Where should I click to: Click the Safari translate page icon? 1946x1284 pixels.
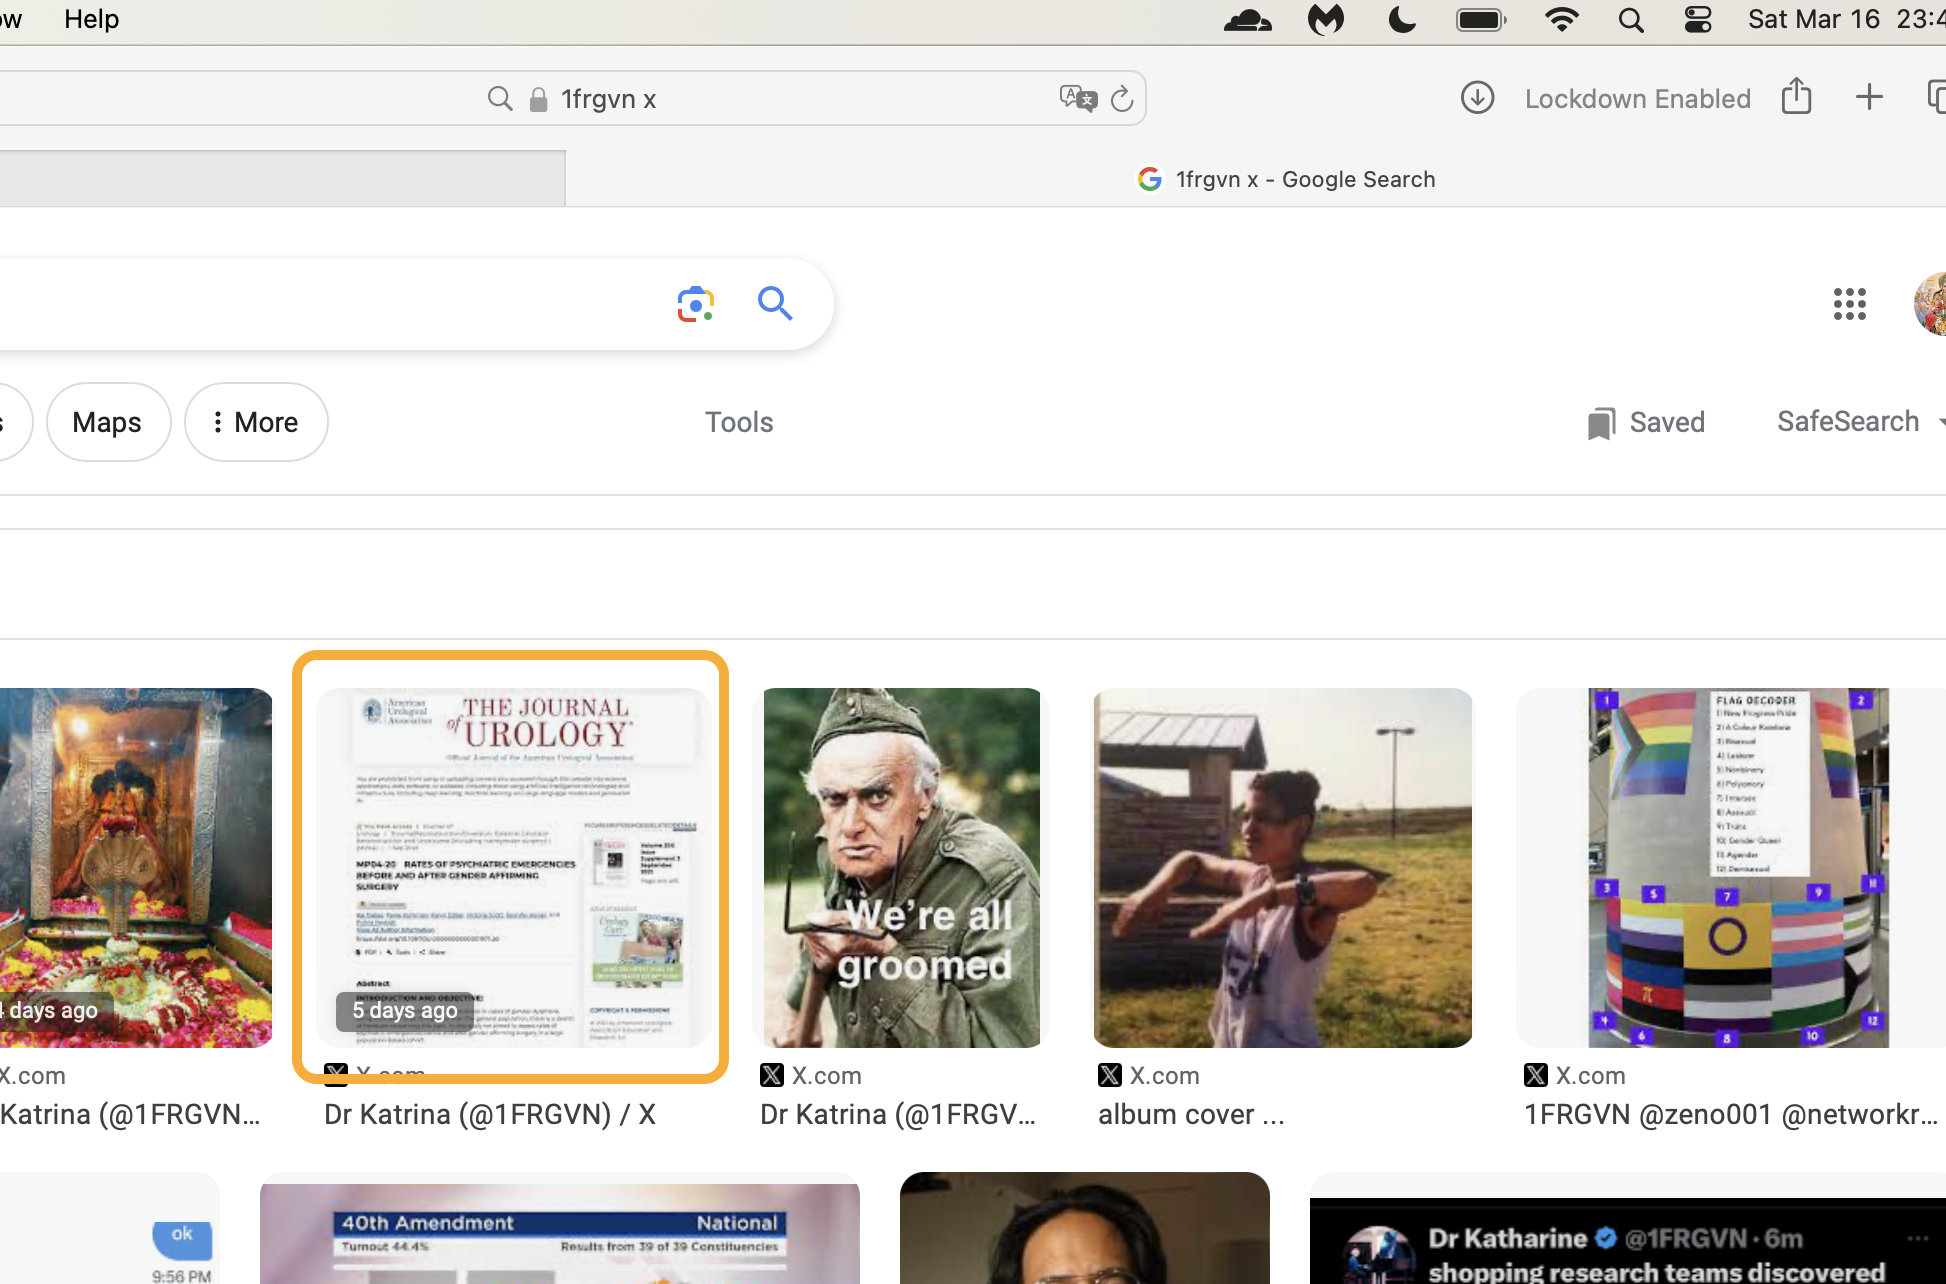click(1078, 98)
